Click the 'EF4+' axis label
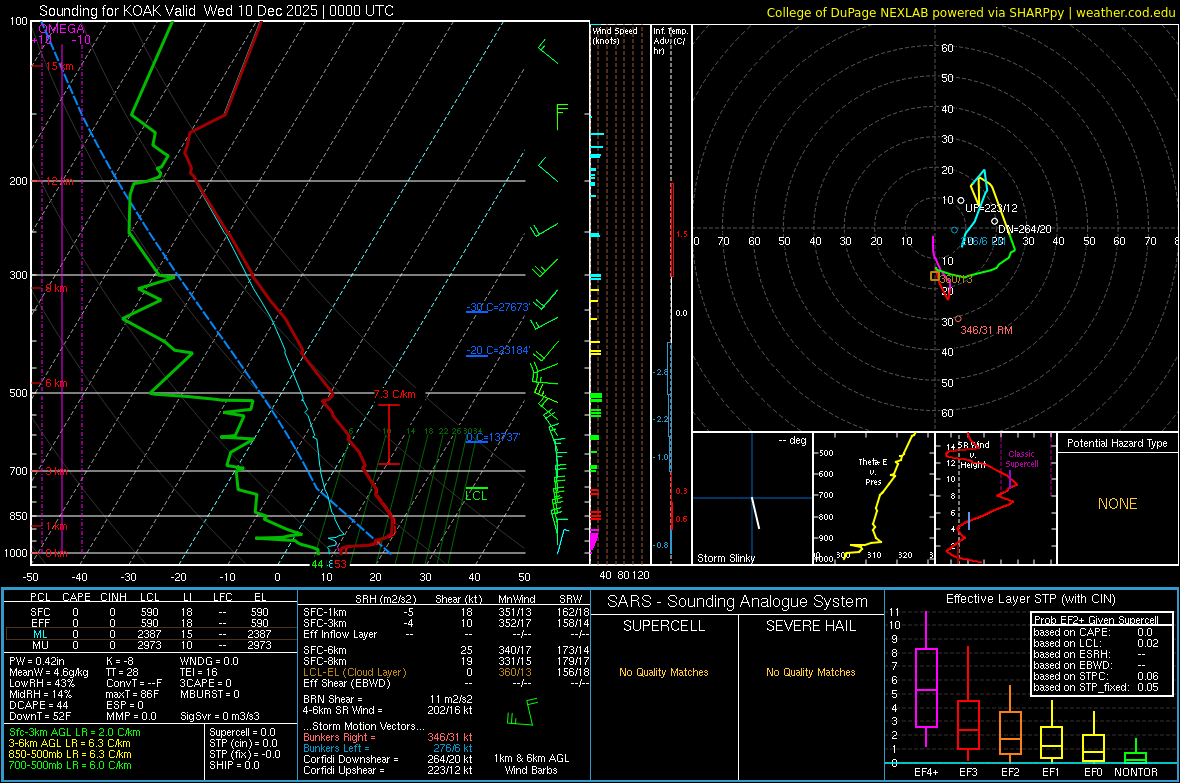1180x783 pixels. 926,772
